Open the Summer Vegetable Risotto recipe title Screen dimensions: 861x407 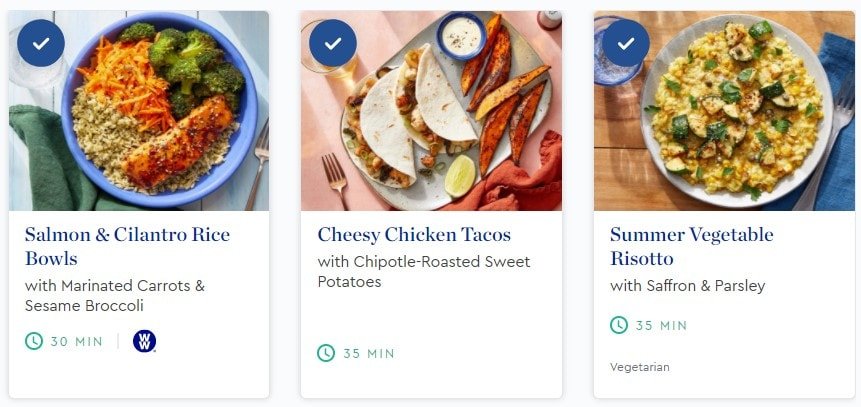pyautogui.click(x=691, y=247)
